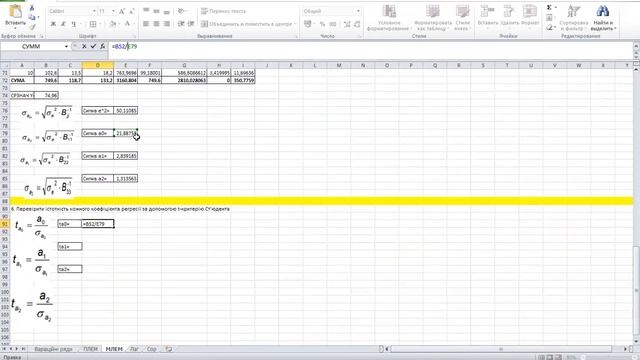Toggle center text alignment

[156, 24]
